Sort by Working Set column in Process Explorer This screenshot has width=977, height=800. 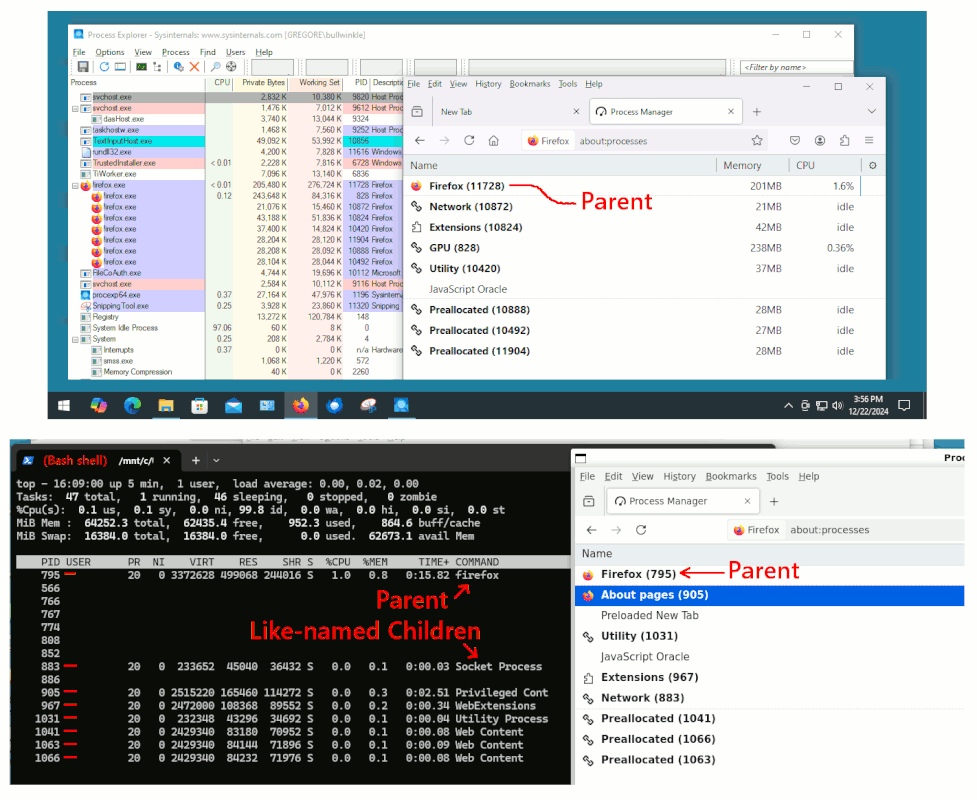point(319,83)
